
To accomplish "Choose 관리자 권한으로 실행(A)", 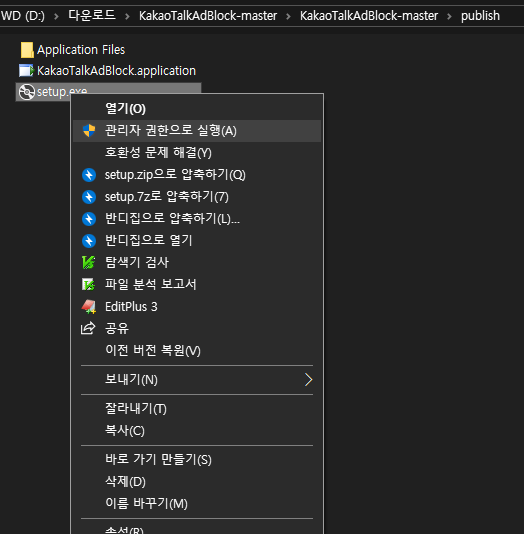I will point(197,131).
